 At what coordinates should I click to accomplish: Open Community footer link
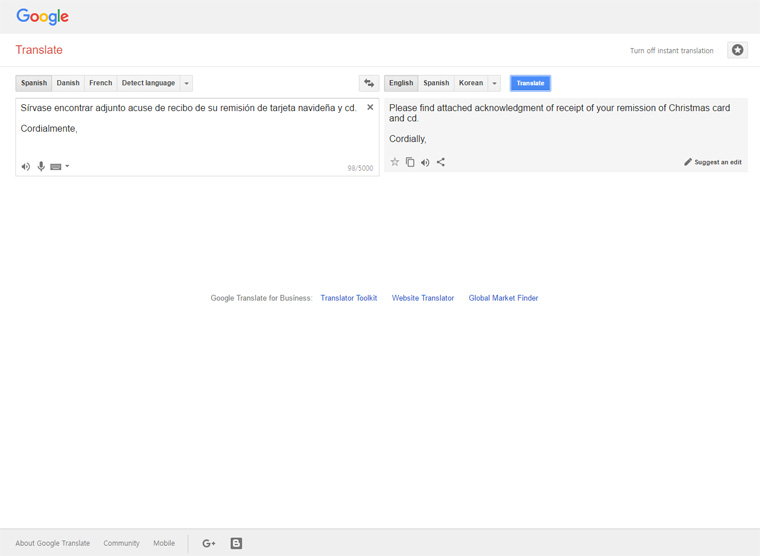coord(121,543)
